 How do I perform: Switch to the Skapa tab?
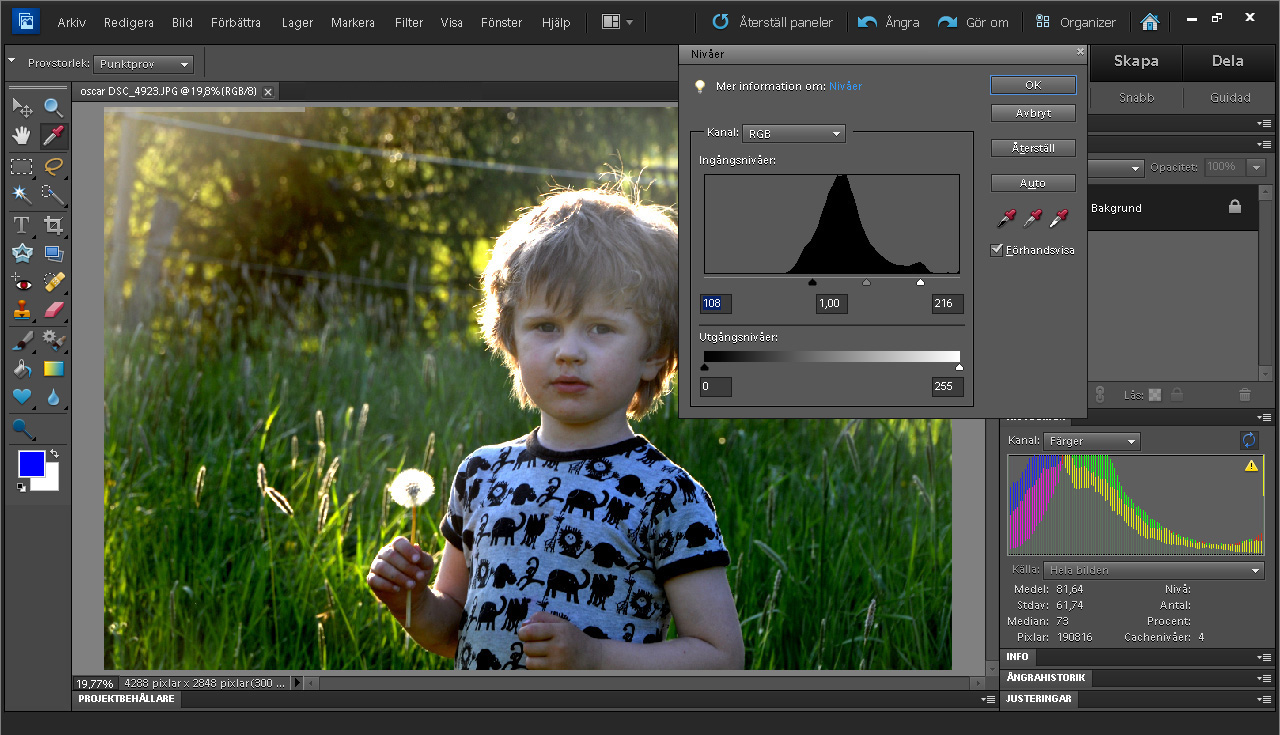point(1135,61)
